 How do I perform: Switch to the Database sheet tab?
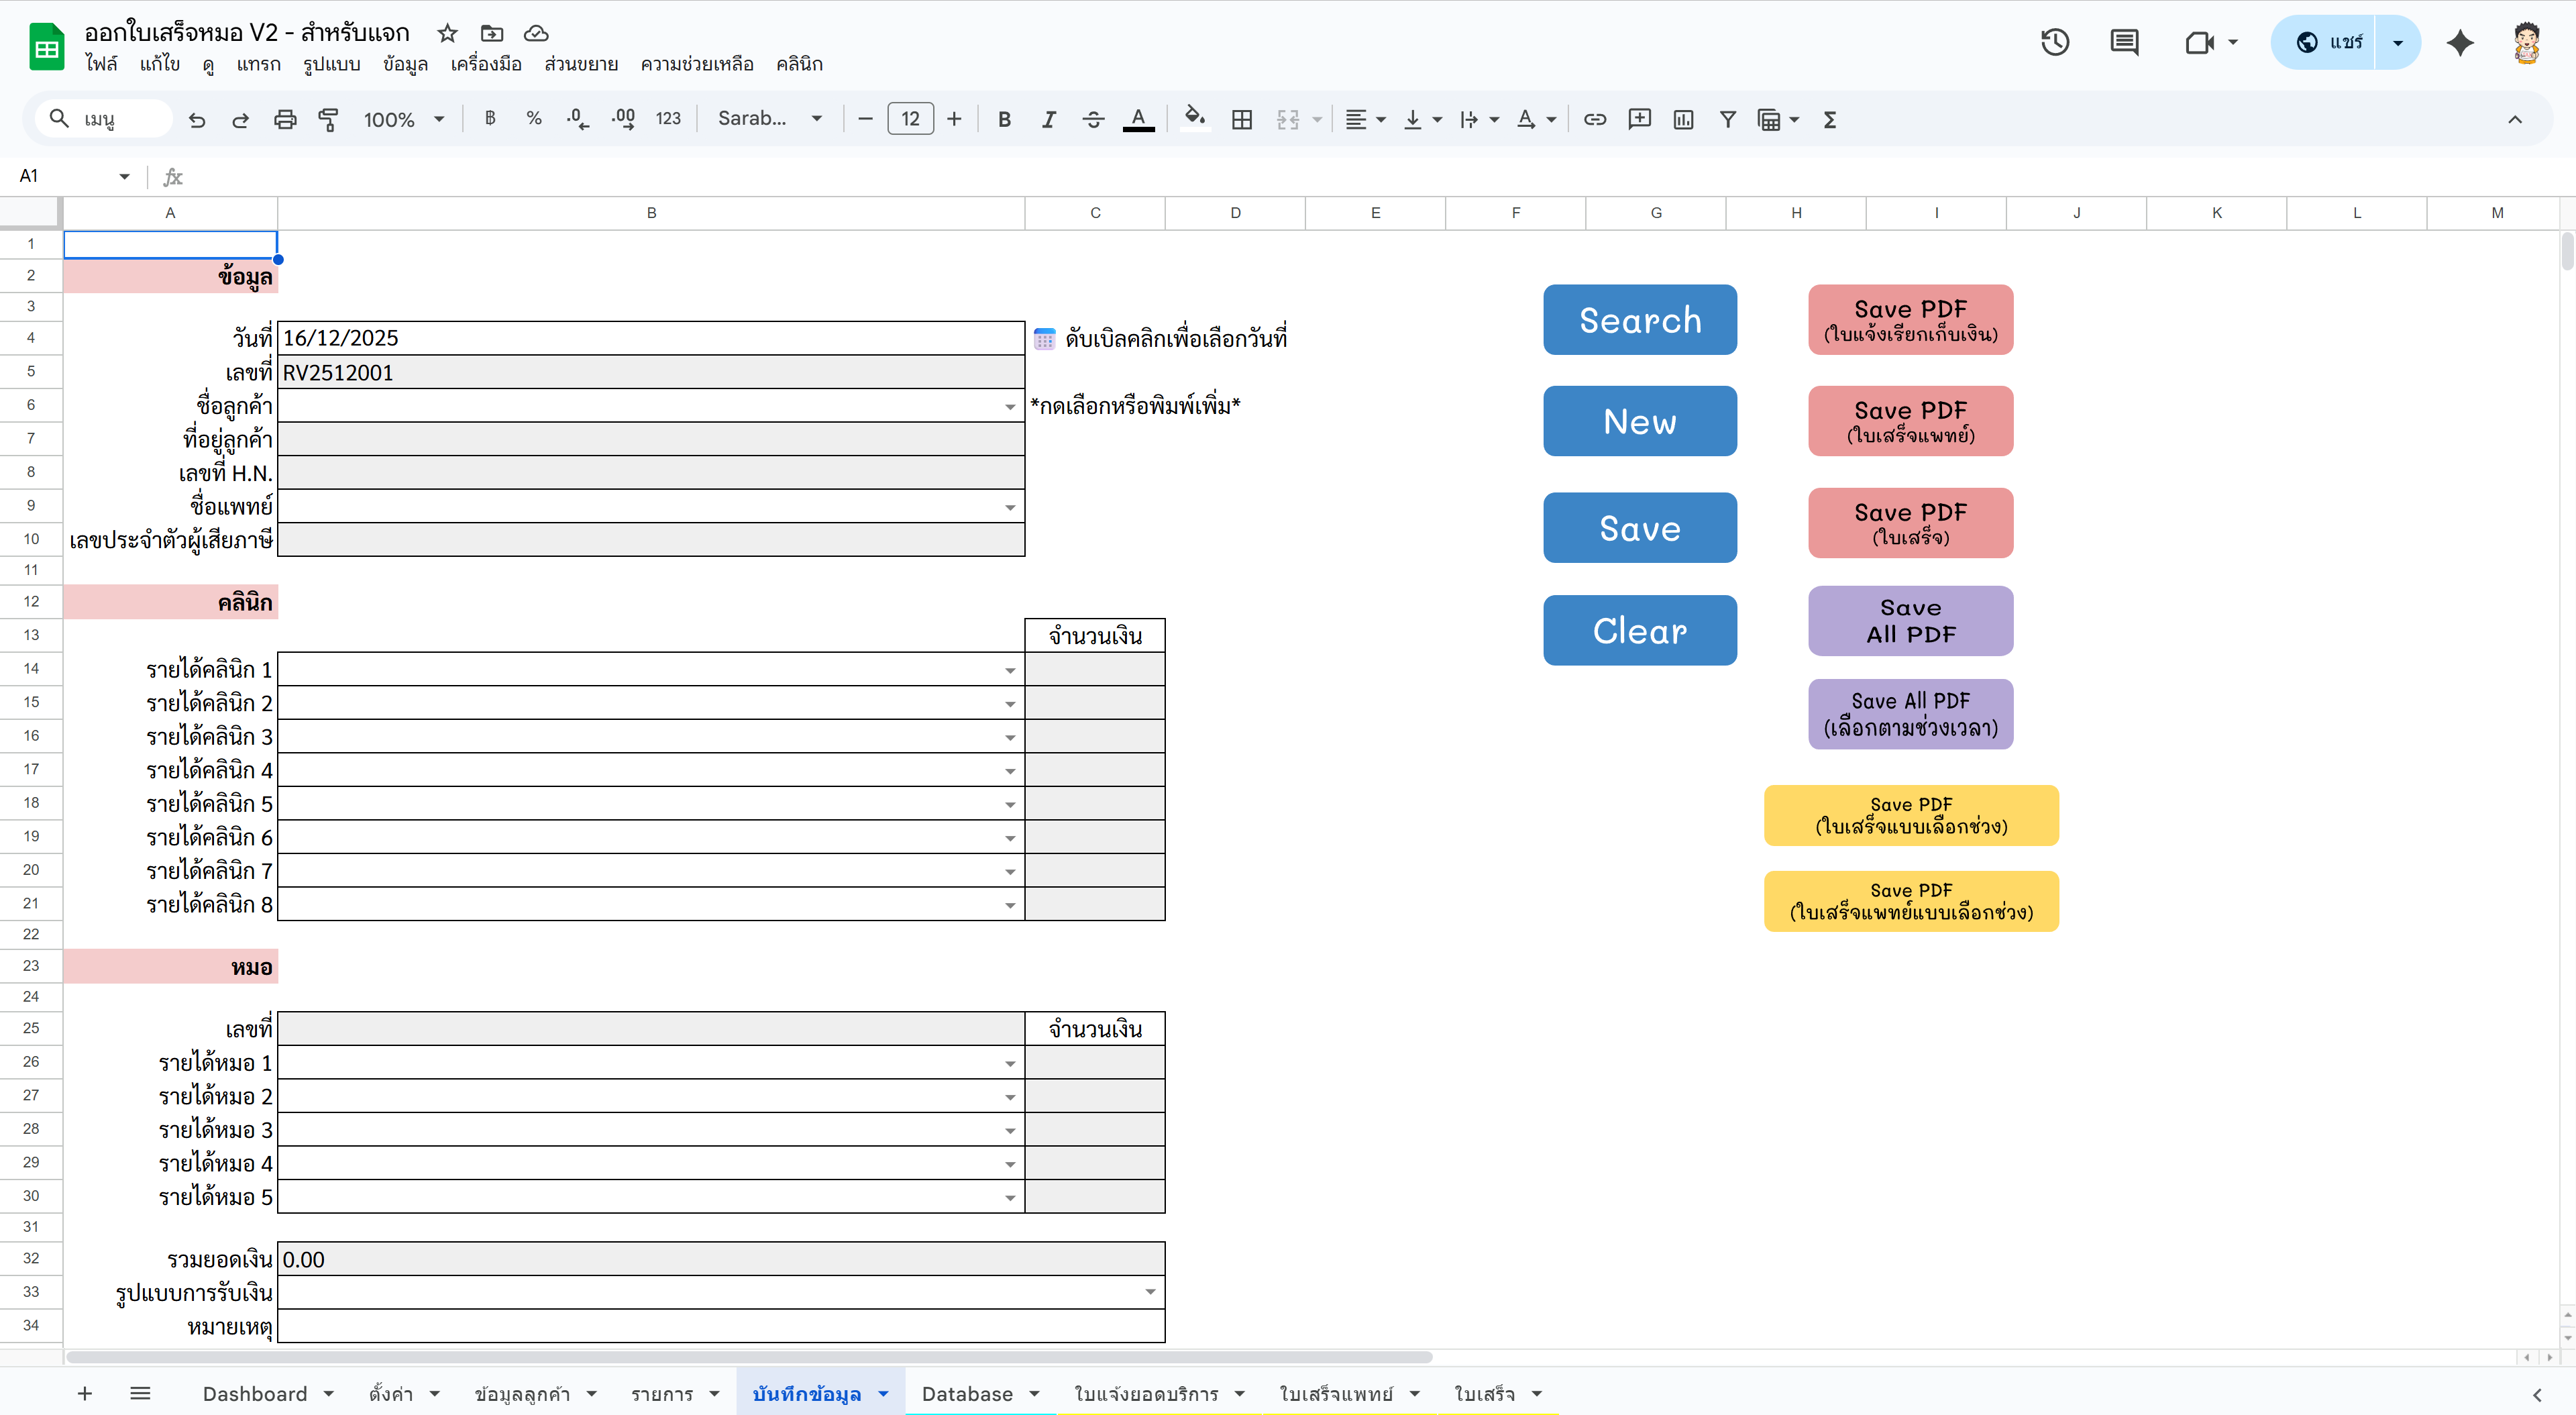[x=966, y=1393]
